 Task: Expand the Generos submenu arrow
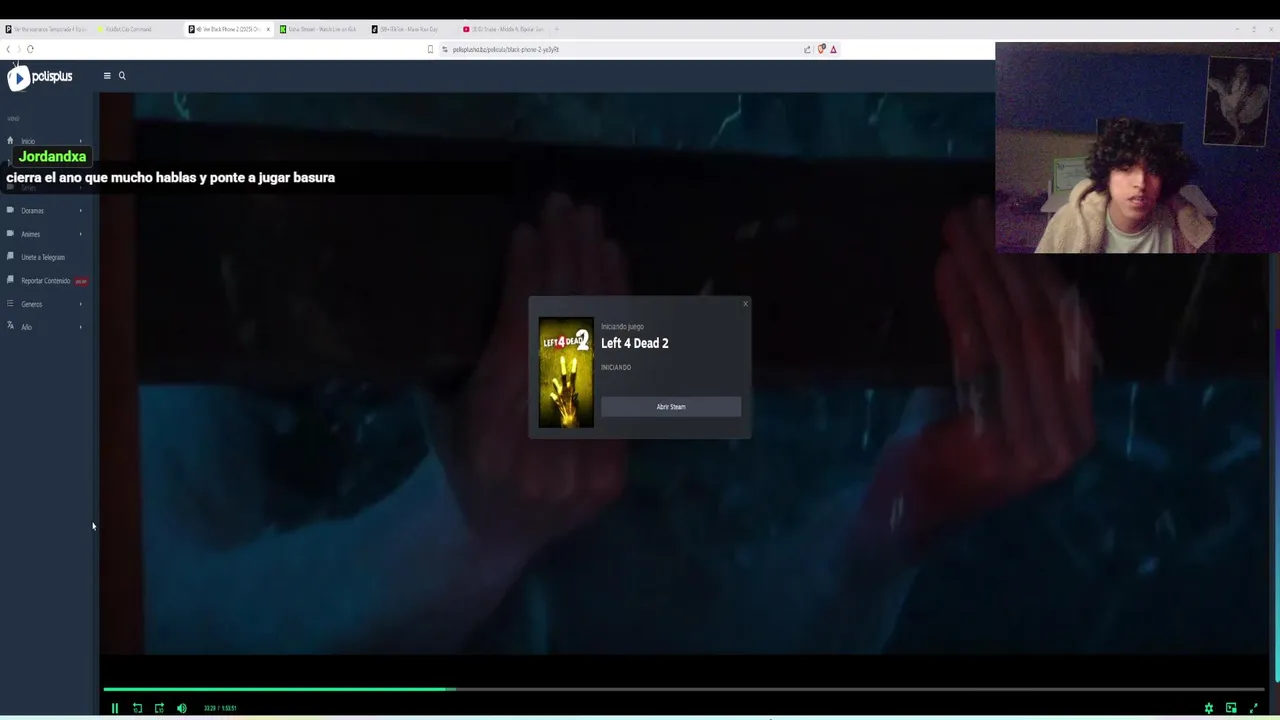pos(81,304)
